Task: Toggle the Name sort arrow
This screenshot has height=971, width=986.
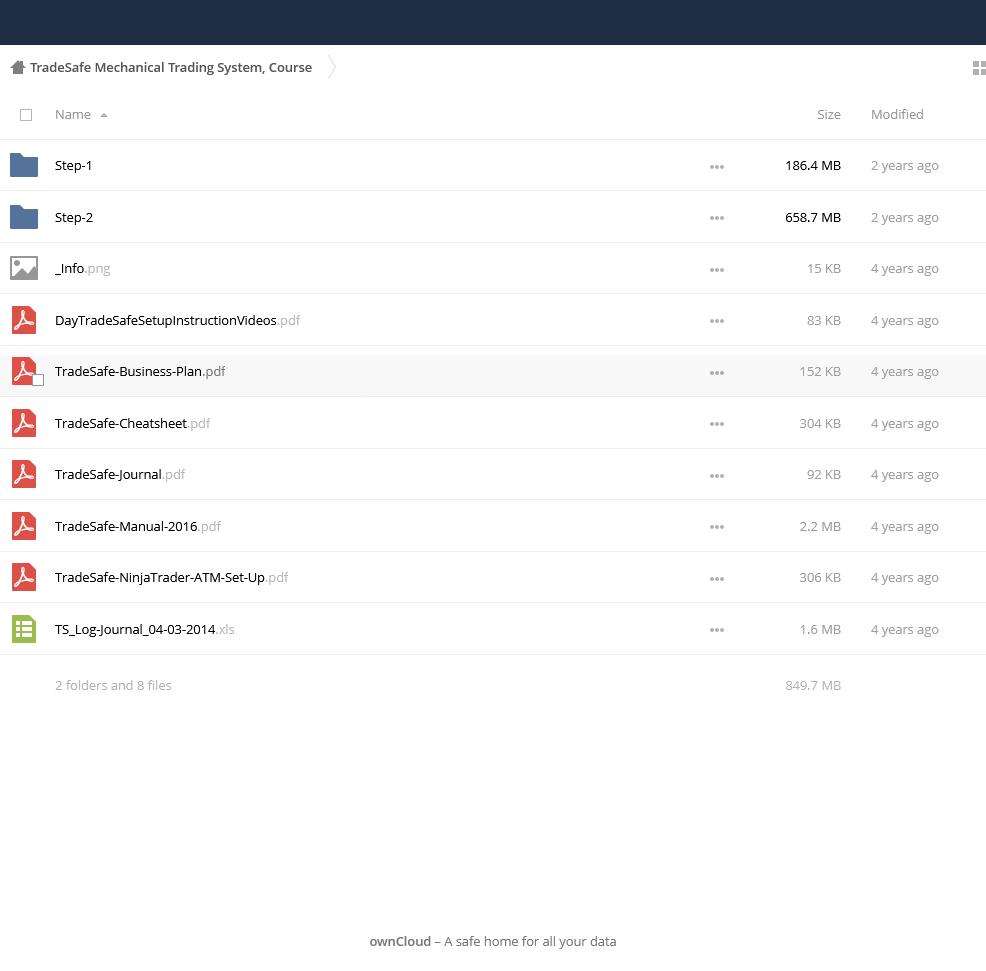Action: click(x=104, y=115)
